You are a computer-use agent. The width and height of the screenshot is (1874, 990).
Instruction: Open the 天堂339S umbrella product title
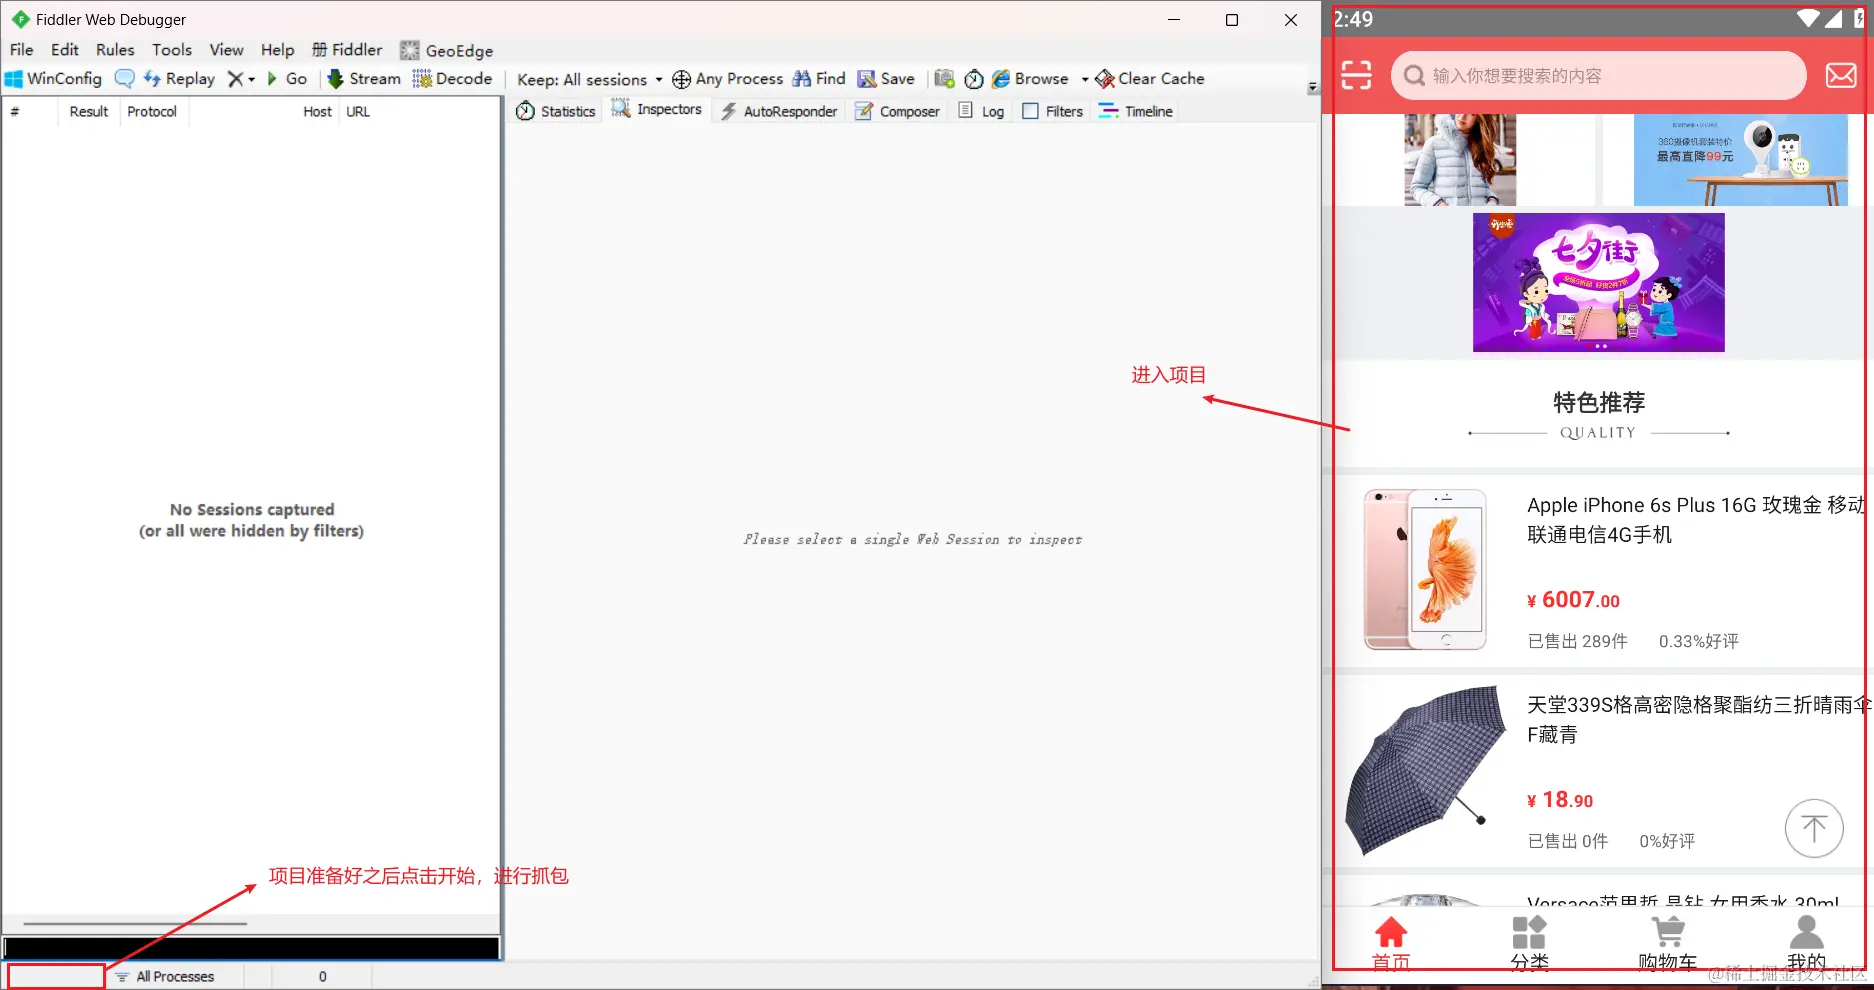click(1697, 720)
